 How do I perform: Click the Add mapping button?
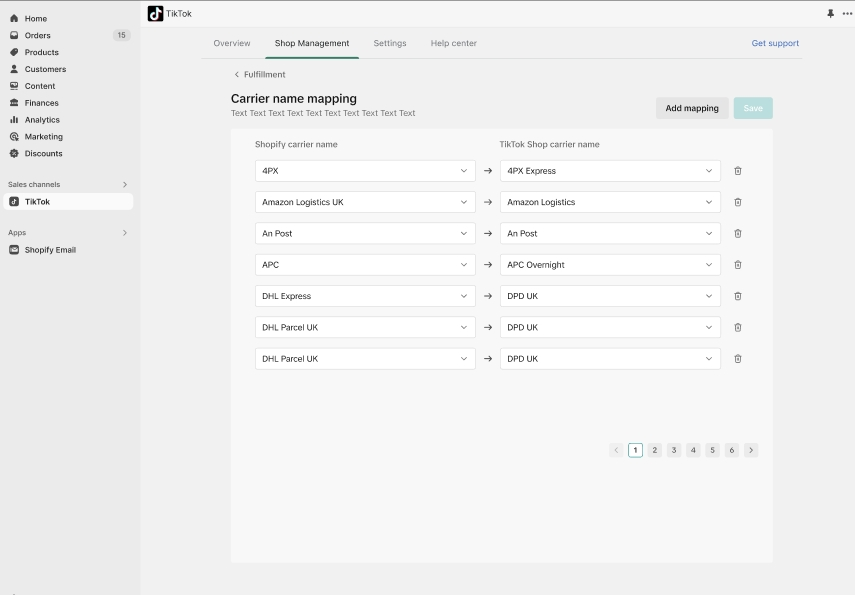click(692, 108)
